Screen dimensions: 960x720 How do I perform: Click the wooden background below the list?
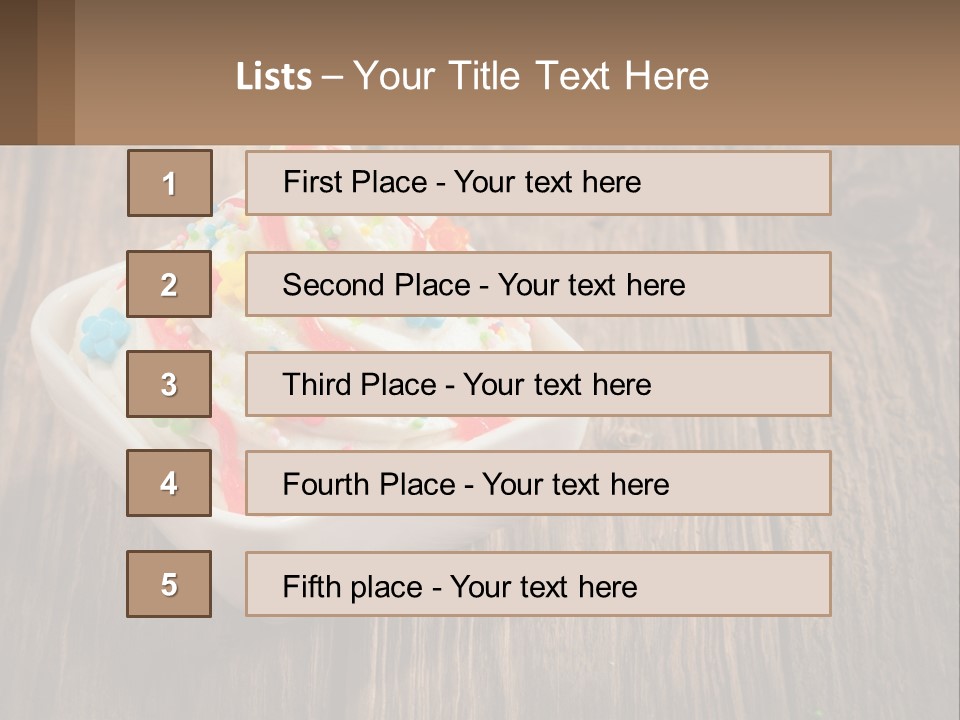(500, 670)
